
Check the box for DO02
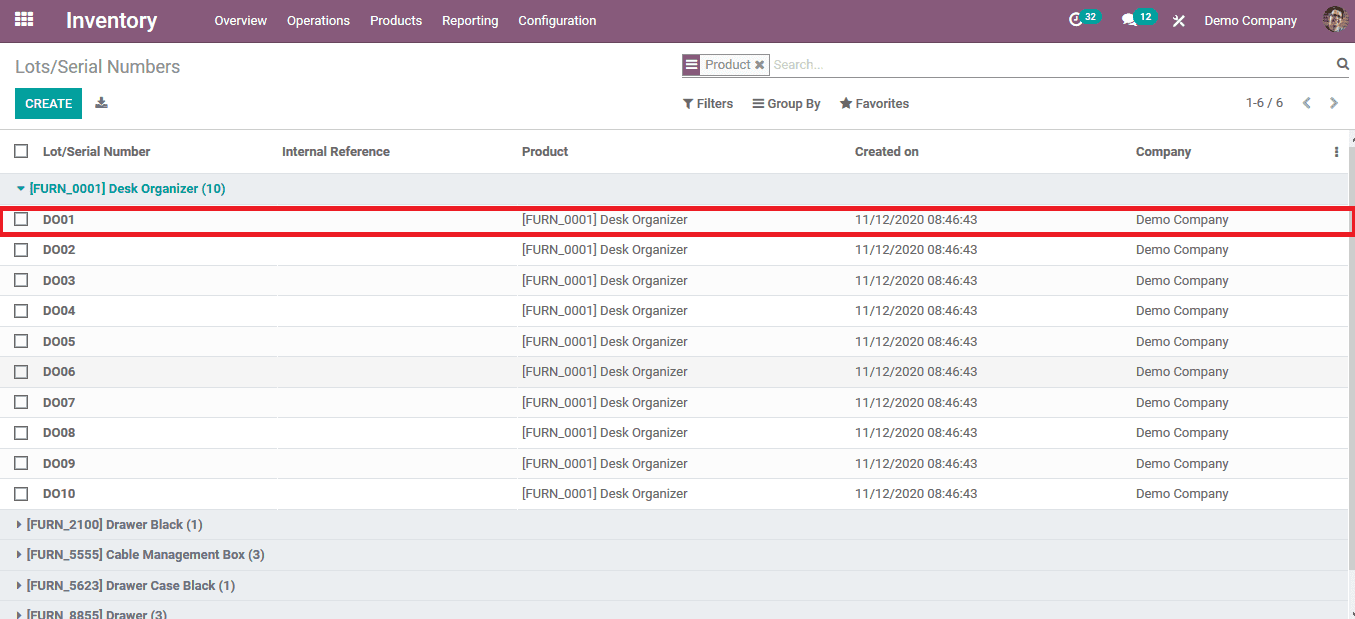(x=21, y=249)
